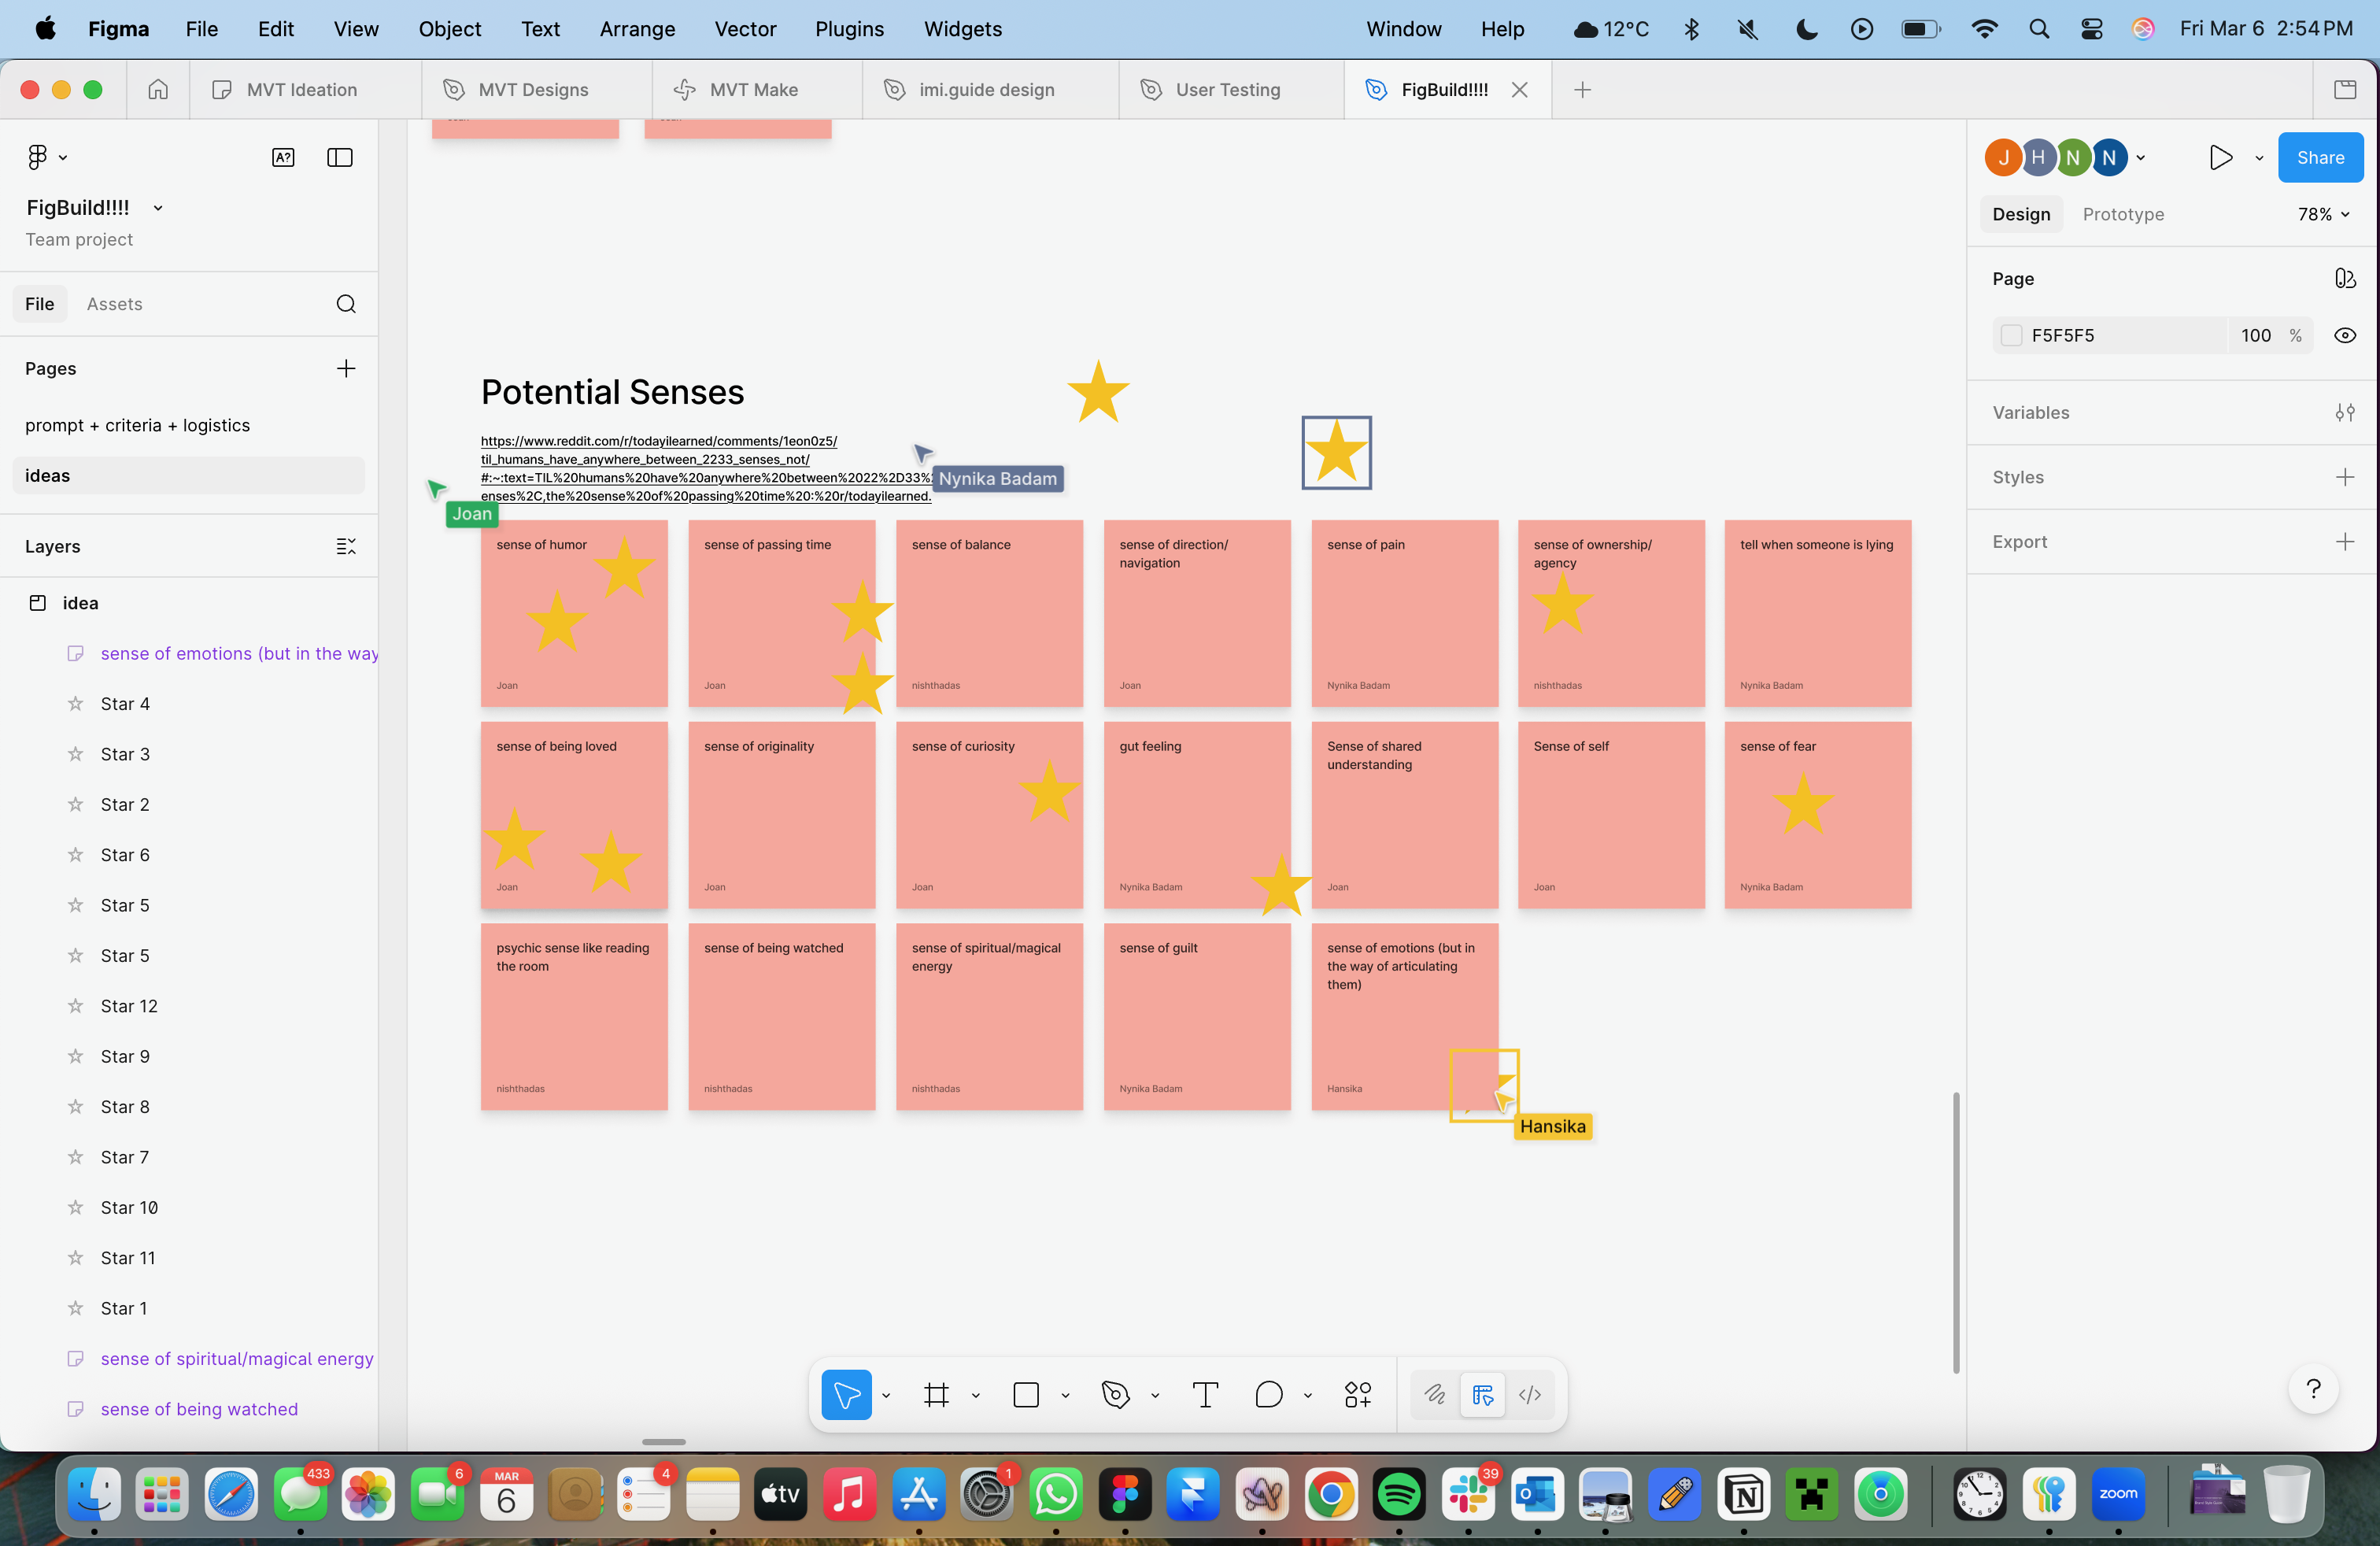The image size is (2380, 1546).
Task: Open the Actions component tool
Action: [1357, 1394]
